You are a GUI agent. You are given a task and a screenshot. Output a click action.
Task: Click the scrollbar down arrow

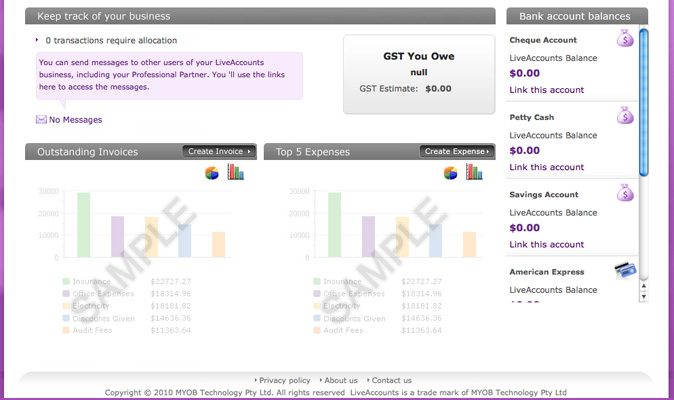click(643, 296)
